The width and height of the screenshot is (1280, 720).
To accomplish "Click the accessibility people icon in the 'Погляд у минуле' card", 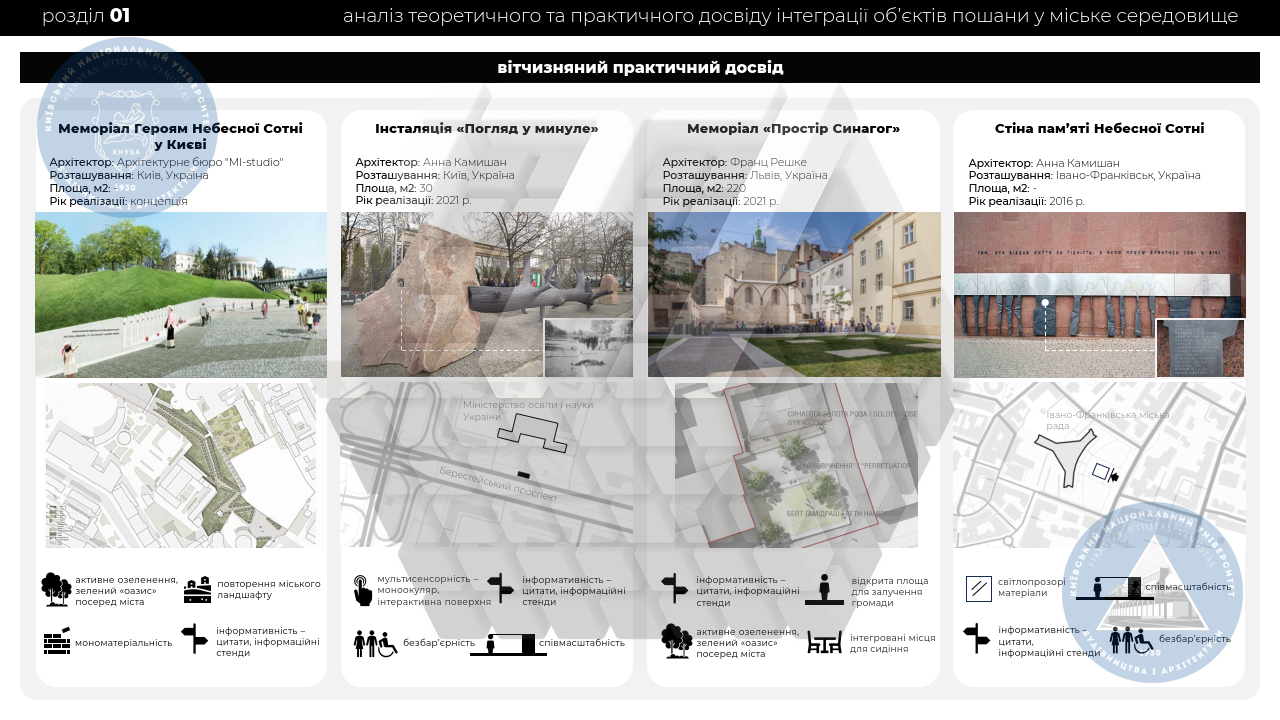I will [x=376, y=643].
